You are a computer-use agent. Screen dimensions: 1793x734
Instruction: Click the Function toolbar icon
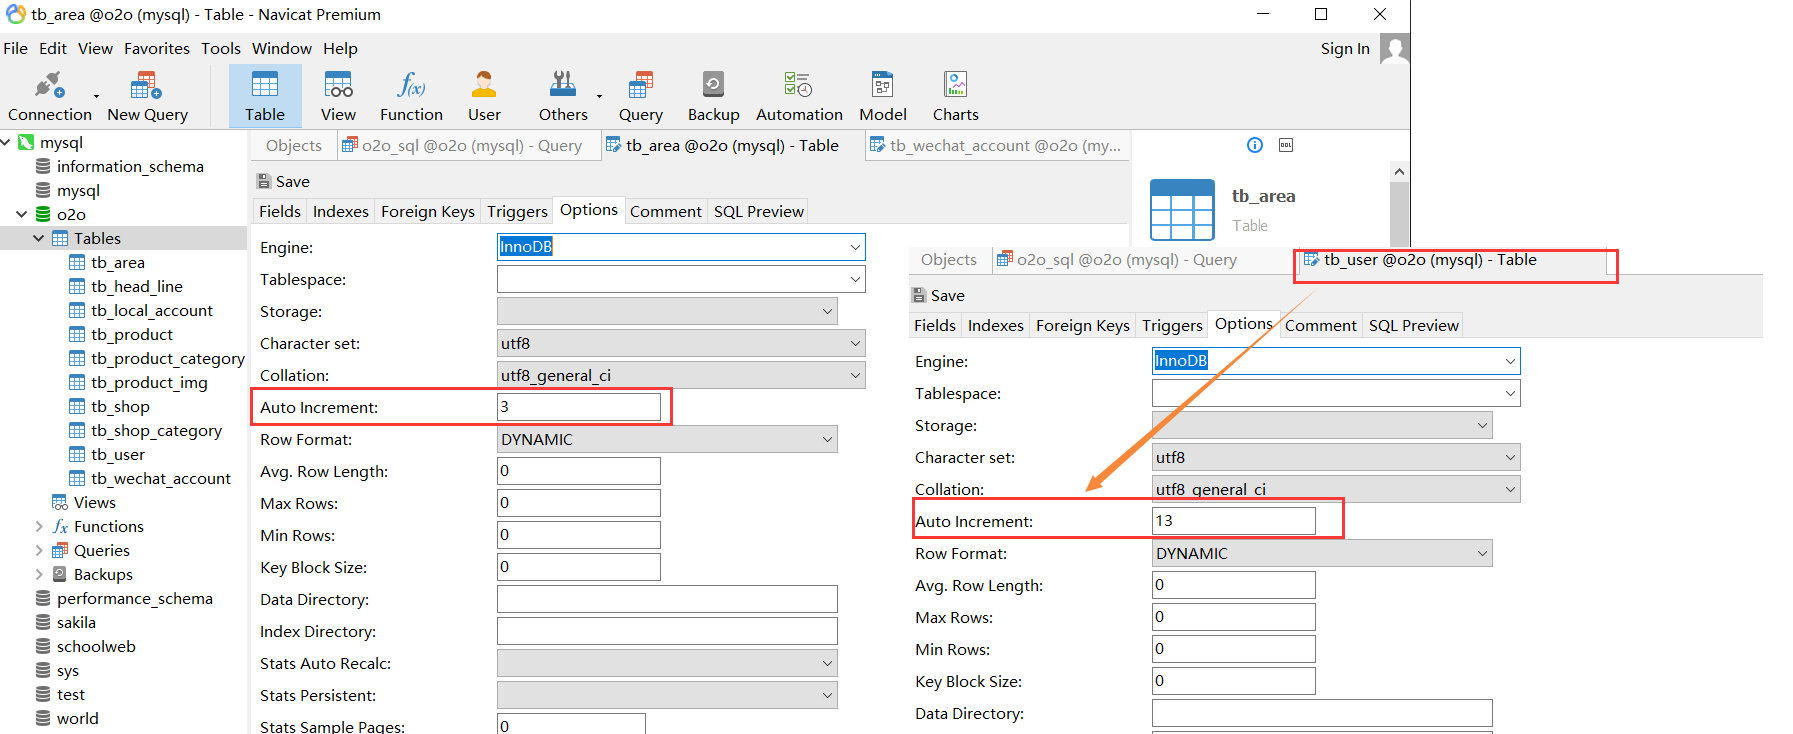[411, 84]
